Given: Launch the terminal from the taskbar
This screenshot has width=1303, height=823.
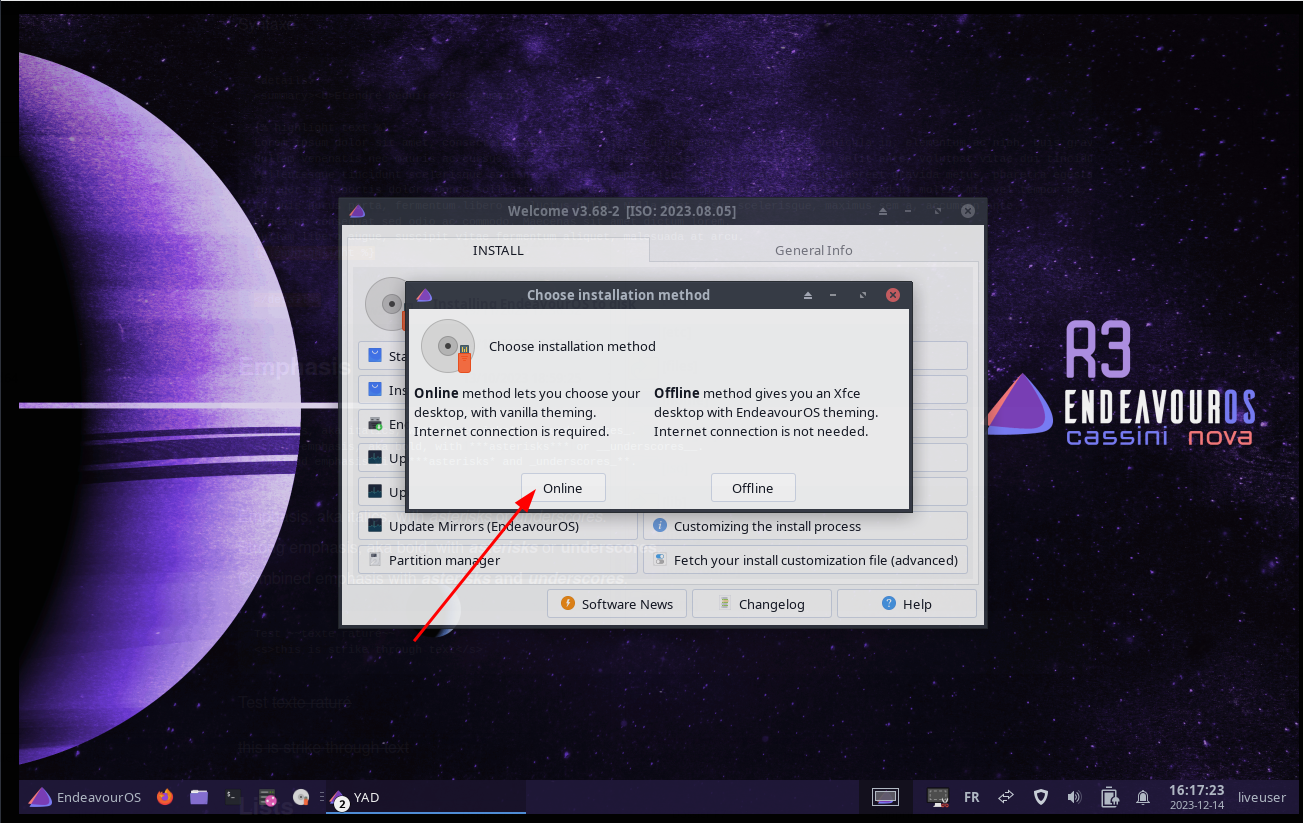Looking at the screenshot, I should point(233,797).
